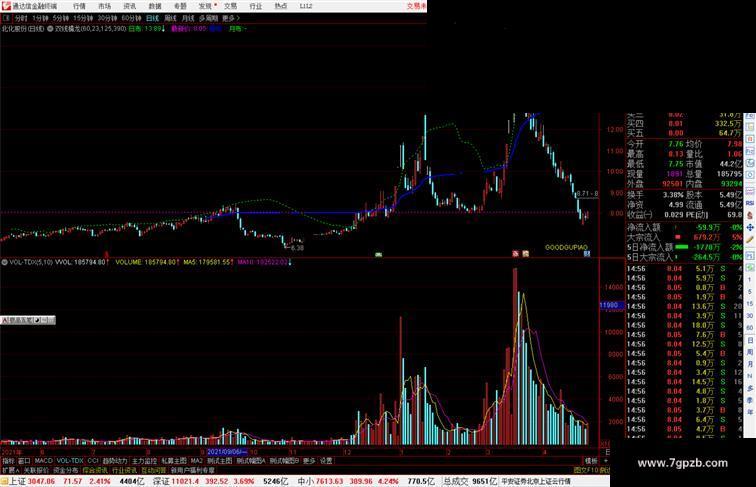This screenshot has height=487, width=756.
Task: Select 季 period in right sidebar
Action: [750, 400]
